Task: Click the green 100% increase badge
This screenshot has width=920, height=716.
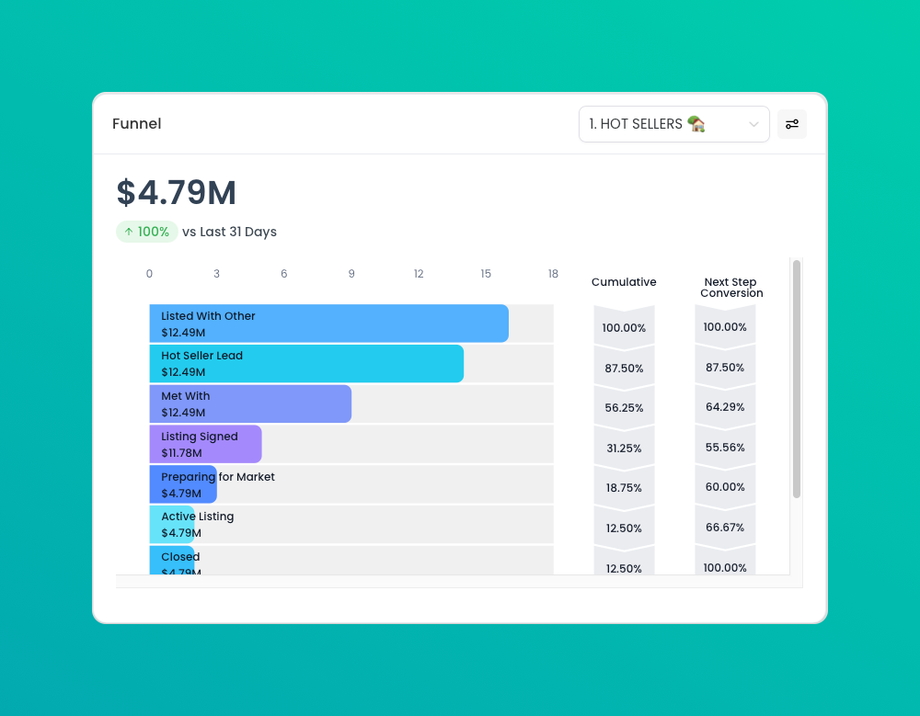Action: click(147, 232)
